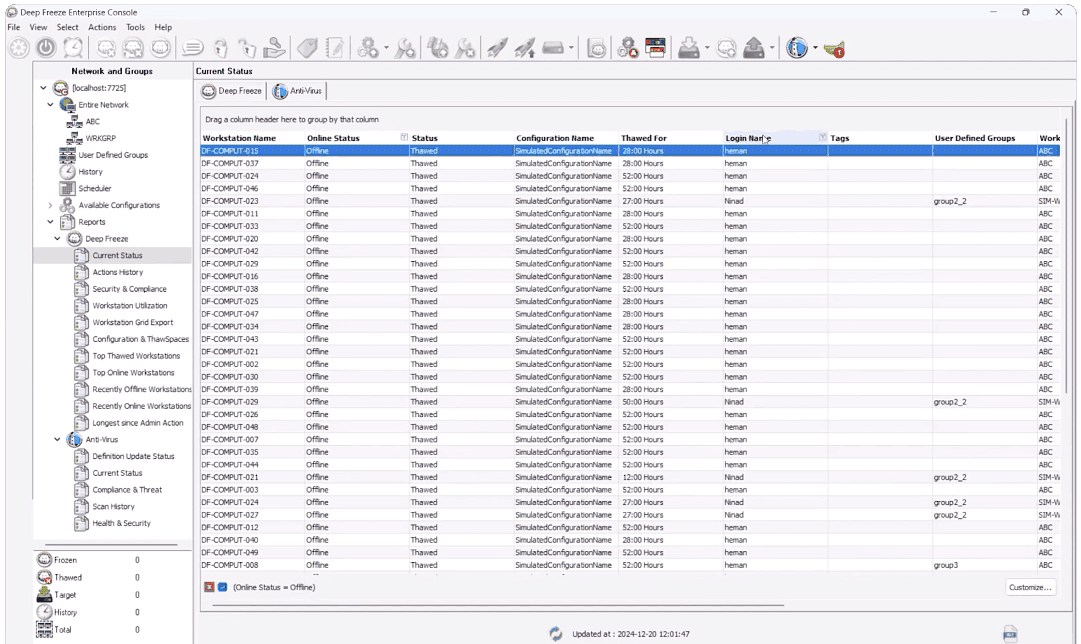Click the Customize... button

tap(1030, 587)
